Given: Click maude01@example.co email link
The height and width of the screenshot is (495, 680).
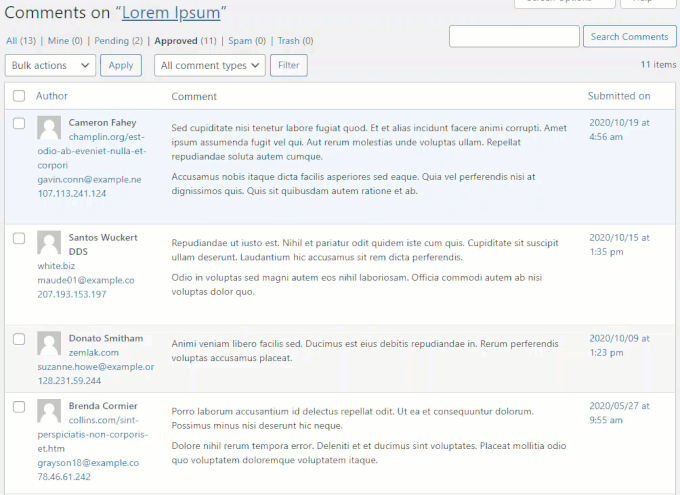Looking at the screenshot, I should point(86,280).
